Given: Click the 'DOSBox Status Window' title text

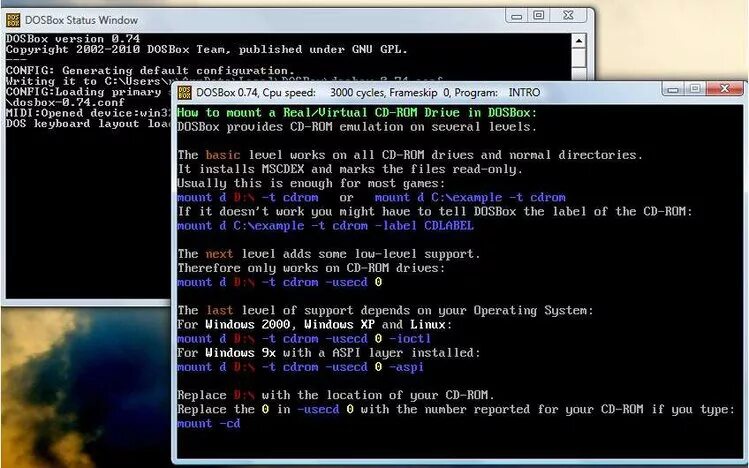Looking at the screenshot, I should pos(81,20).
